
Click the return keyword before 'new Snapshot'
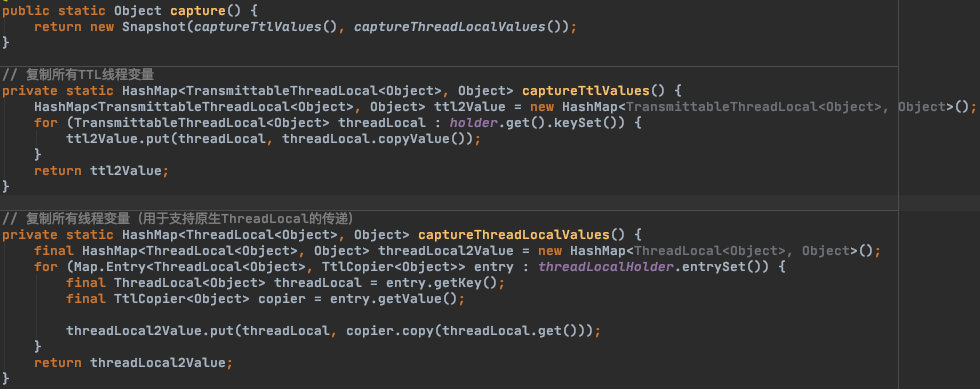[x=58, y=27]
